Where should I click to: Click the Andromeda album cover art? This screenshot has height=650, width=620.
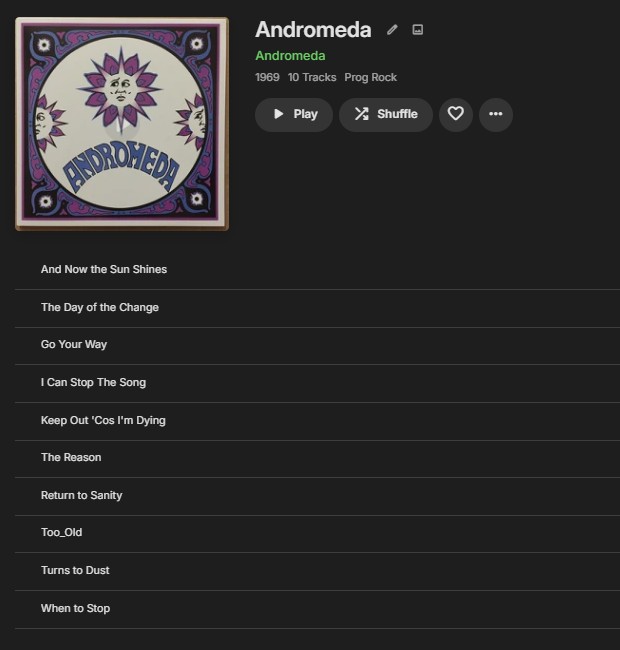click(x=122, y=124)
